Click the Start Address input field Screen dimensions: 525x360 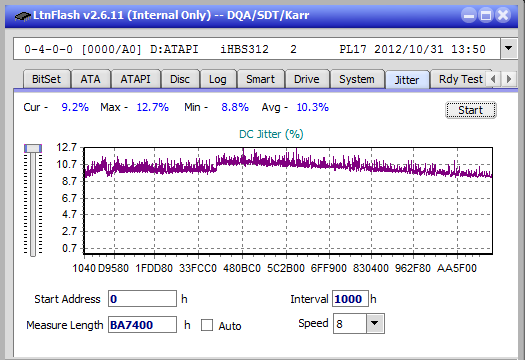(x=142, y=299)
